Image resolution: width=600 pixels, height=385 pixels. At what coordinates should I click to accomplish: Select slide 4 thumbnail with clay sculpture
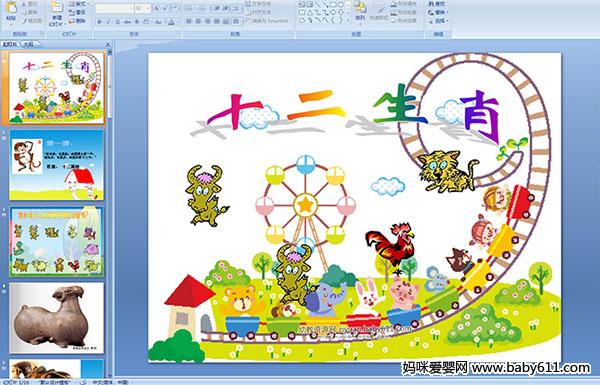click(57, 318)
